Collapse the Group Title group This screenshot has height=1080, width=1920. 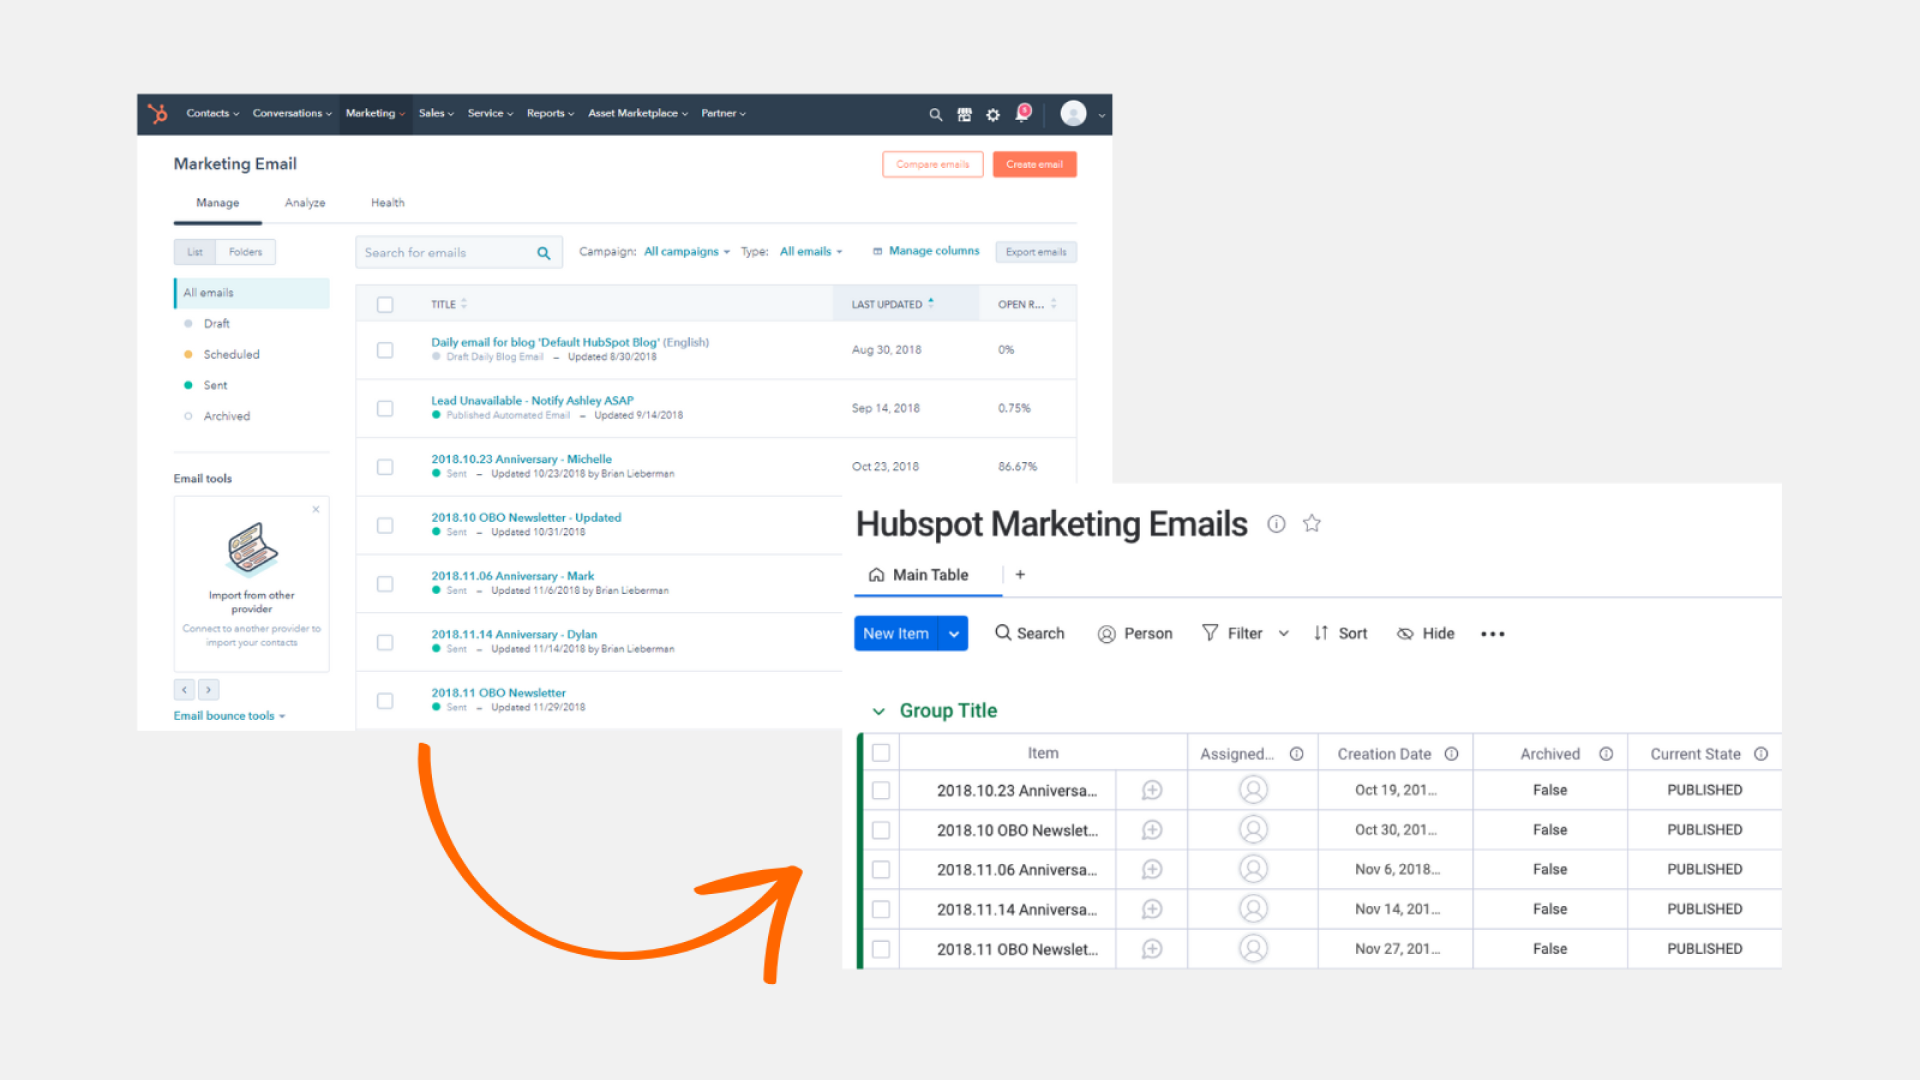click(878, 712)
